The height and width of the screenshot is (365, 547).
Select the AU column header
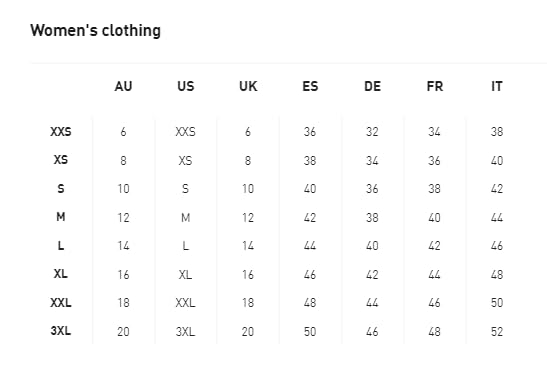(123, 86)
